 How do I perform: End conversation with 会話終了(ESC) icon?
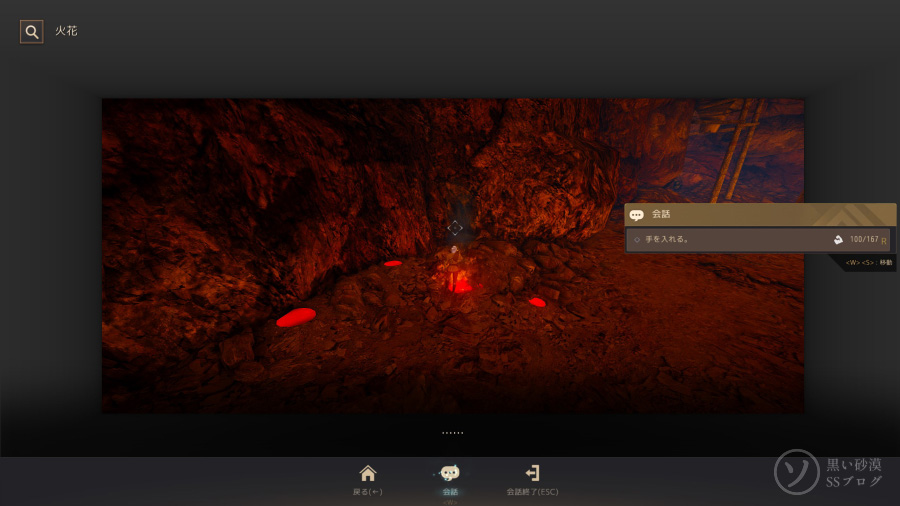pos(532,473)
